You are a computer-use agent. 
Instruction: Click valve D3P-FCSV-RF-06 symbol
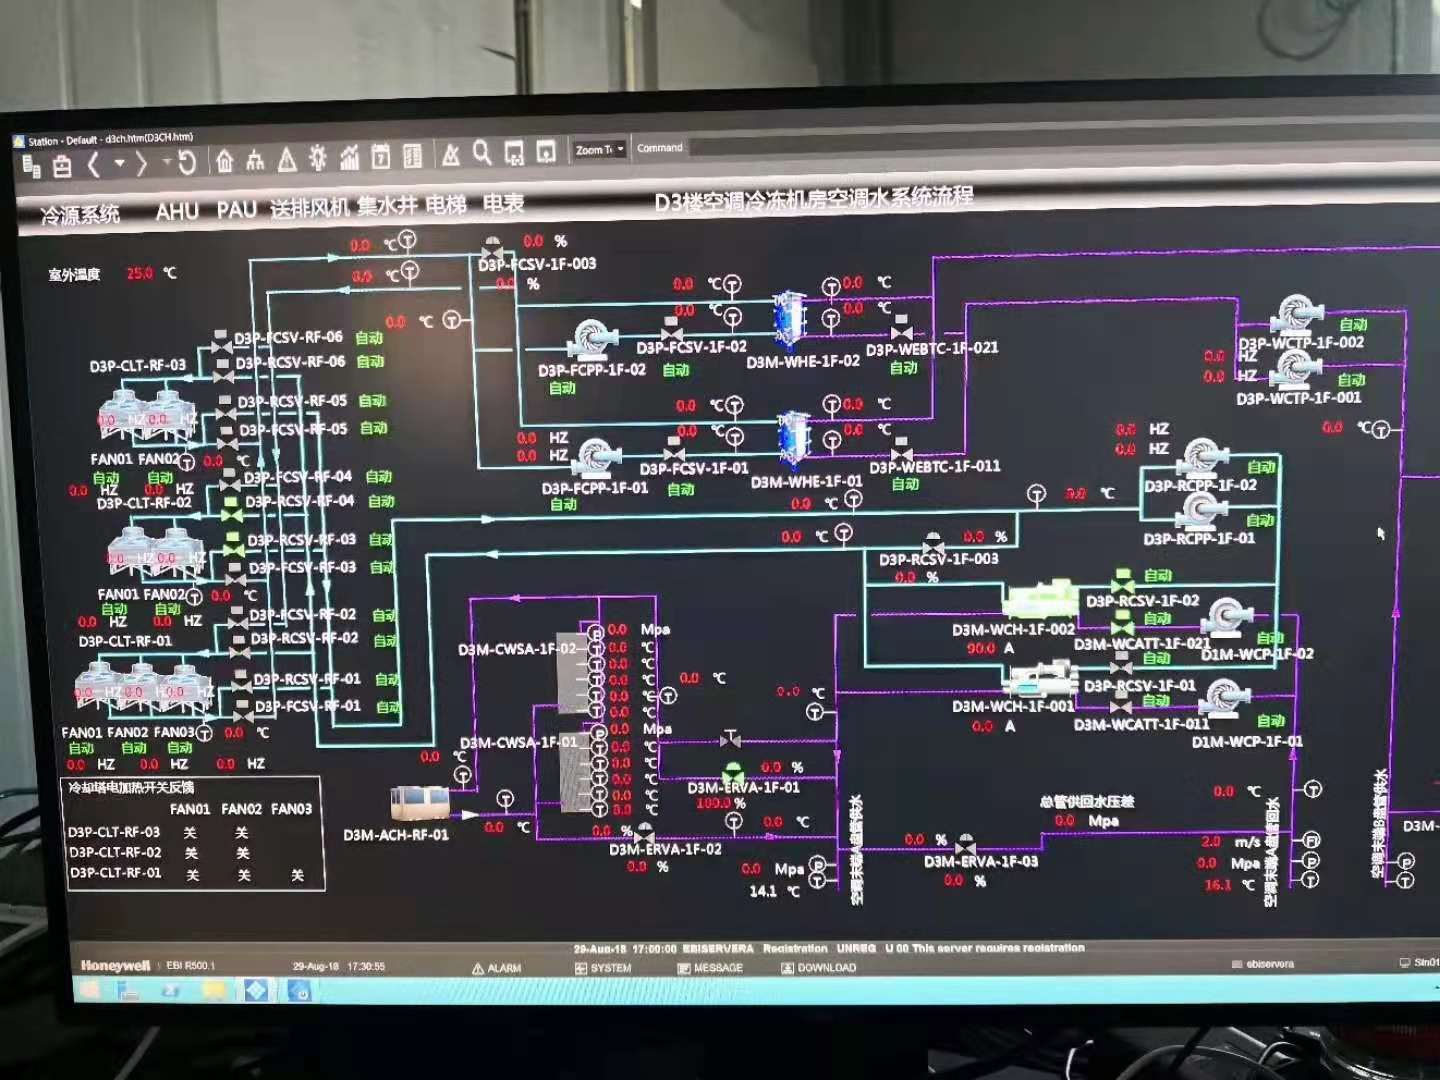pos(222,344)
